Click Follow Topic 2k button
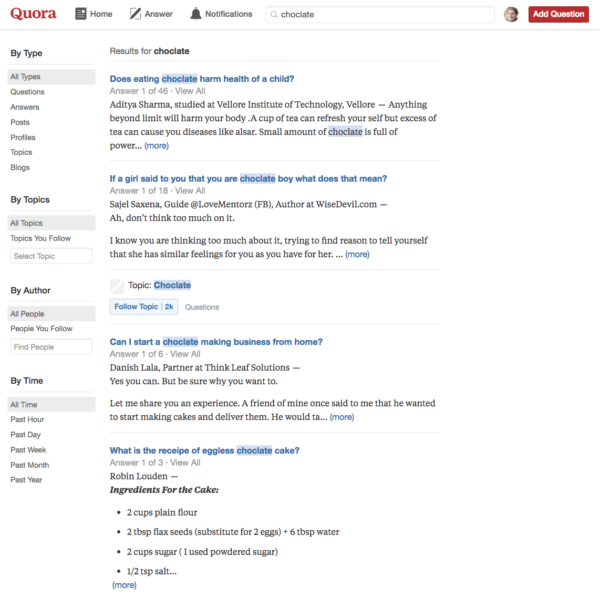600x599 pixels. coord(144,307)
